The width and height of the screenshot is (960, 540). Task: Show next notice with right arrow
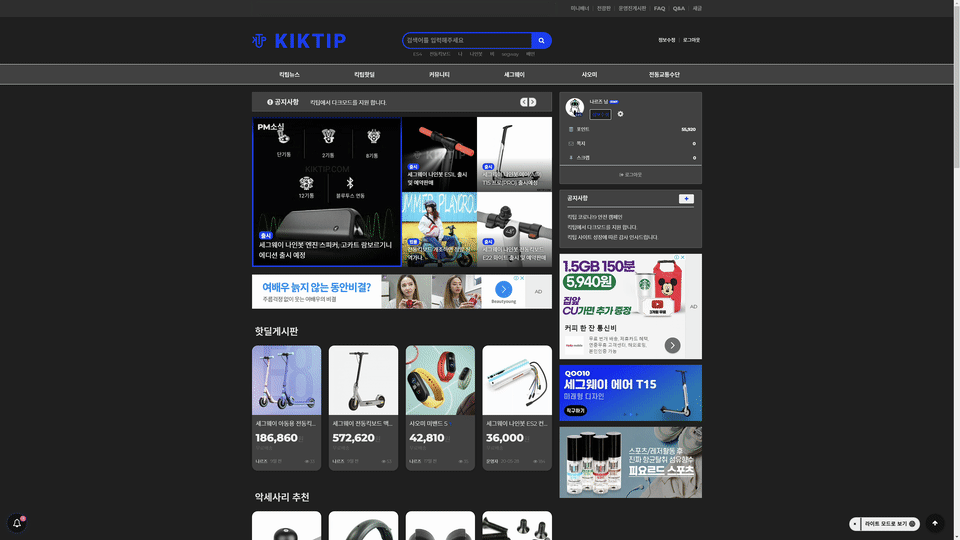pos(533,102)
